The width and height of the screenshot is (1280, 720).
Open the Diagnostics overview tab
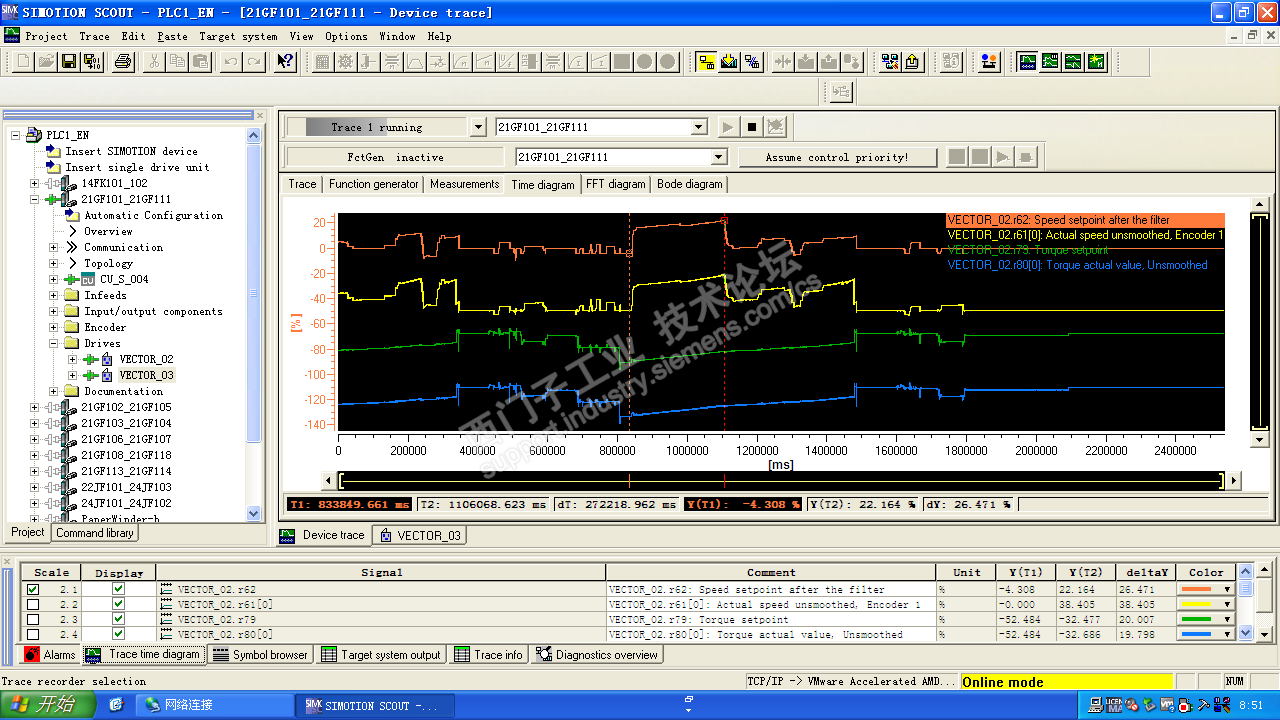597,655
